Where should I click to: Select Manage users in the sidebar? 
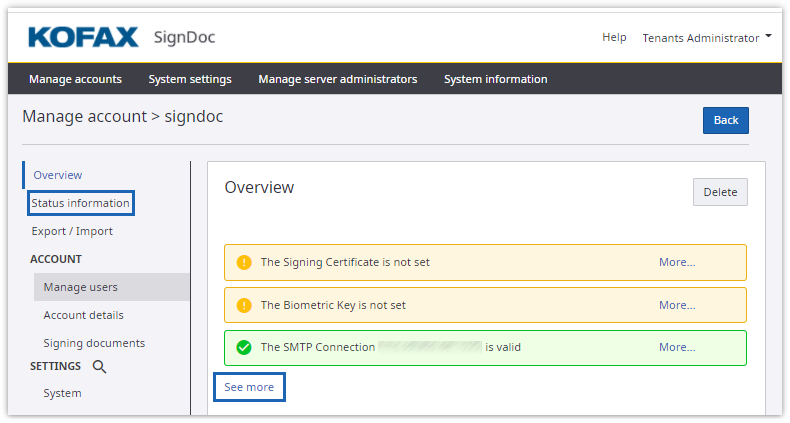pyautogui.click(x=80, y=287)
